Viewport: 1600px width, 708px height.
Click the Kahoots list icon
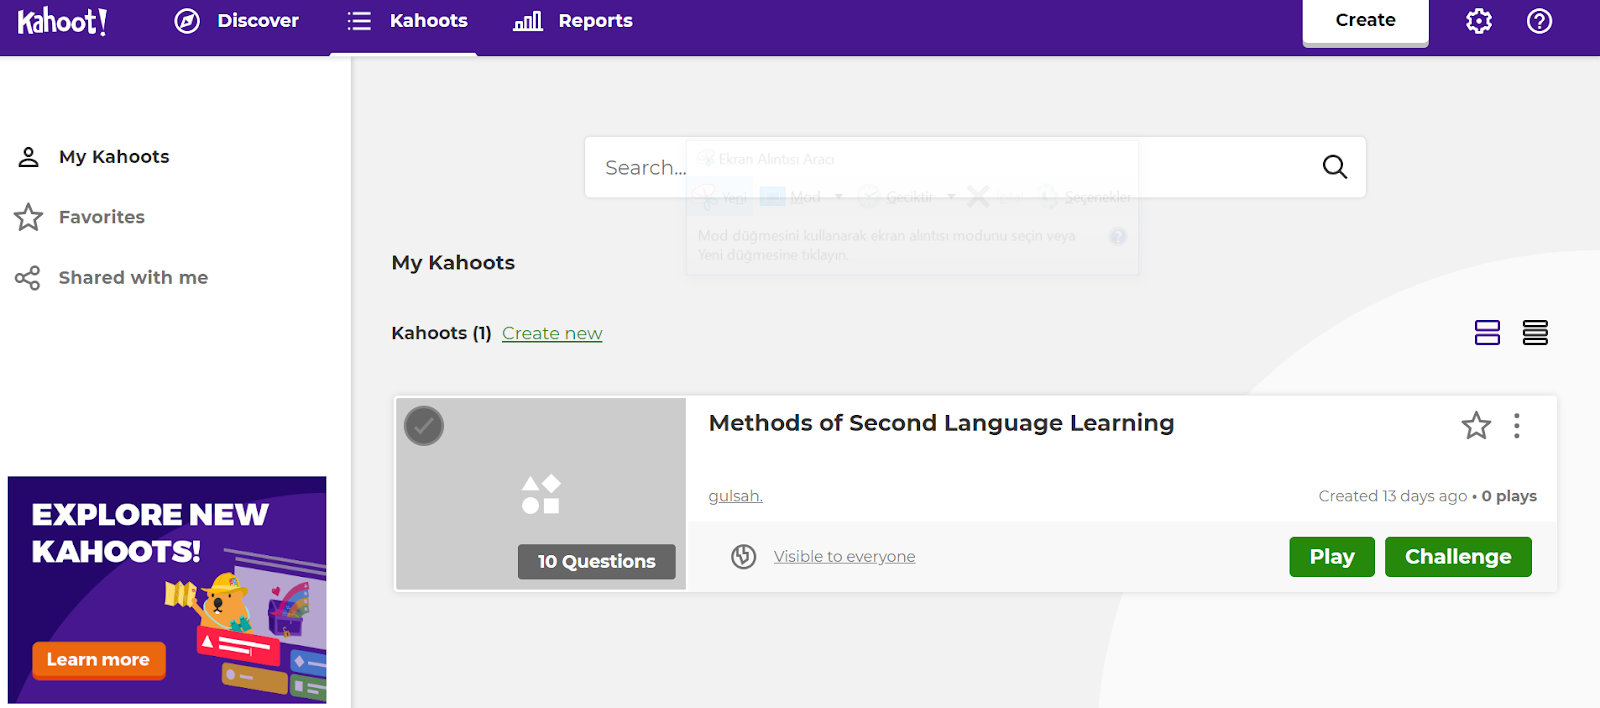pyautogui.click(x=359, y=21)
